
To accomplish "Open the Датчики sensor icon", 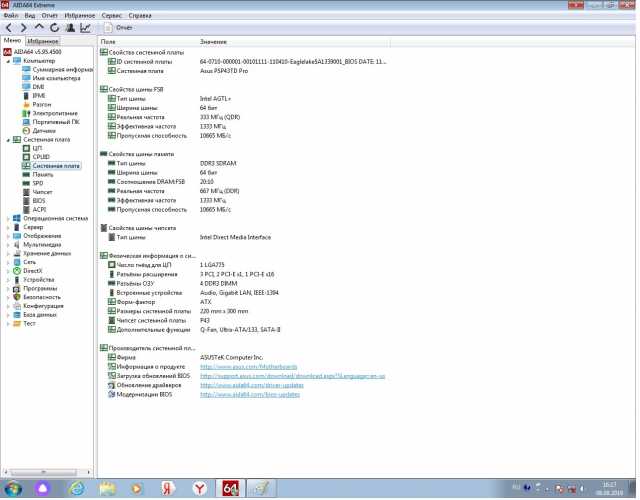I will click(x=26, y=131).
